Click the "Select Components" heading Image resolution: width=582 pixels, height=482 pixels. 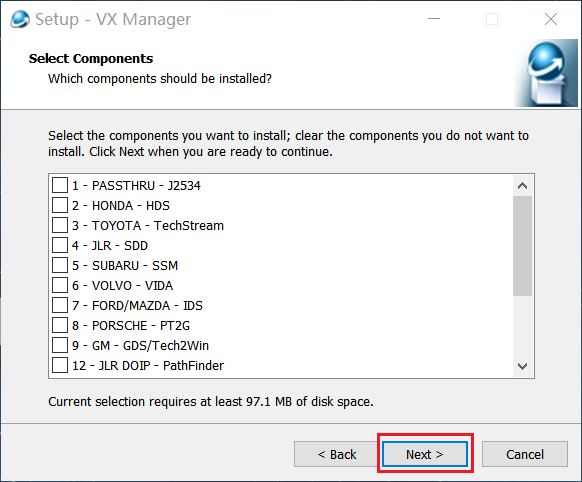(91, 59)
